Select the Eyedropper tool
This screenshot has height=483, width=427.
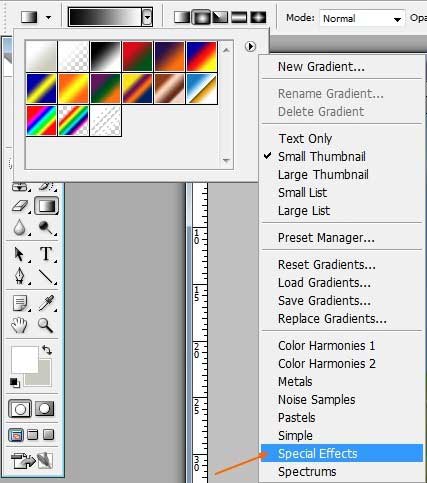click(46, 303)
